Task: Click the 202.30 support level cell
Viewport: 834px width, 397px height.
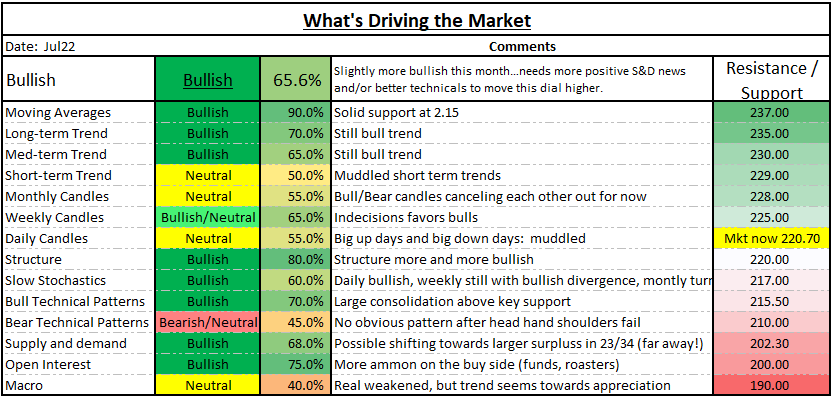Action: pyautogui.click(x=772, y=344)
